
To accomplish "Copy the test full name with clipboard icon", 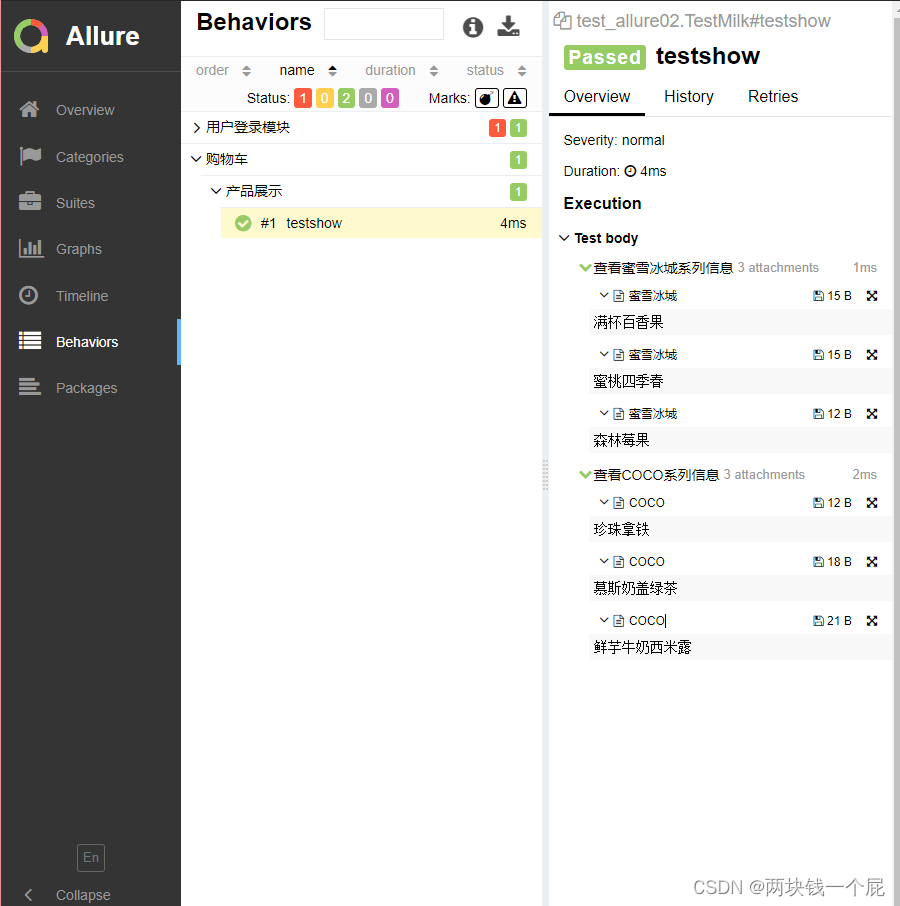I will click(x=562, y=21).
